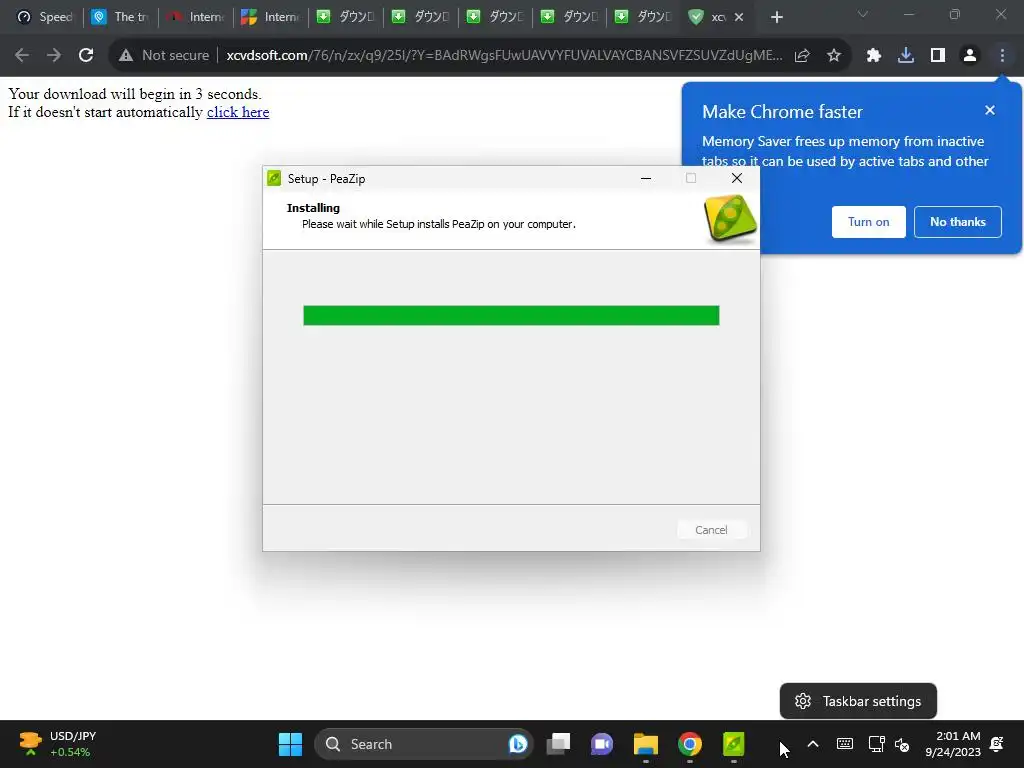Switch to 'The tr' tab
1024x768 pixels.
[121, 17]
